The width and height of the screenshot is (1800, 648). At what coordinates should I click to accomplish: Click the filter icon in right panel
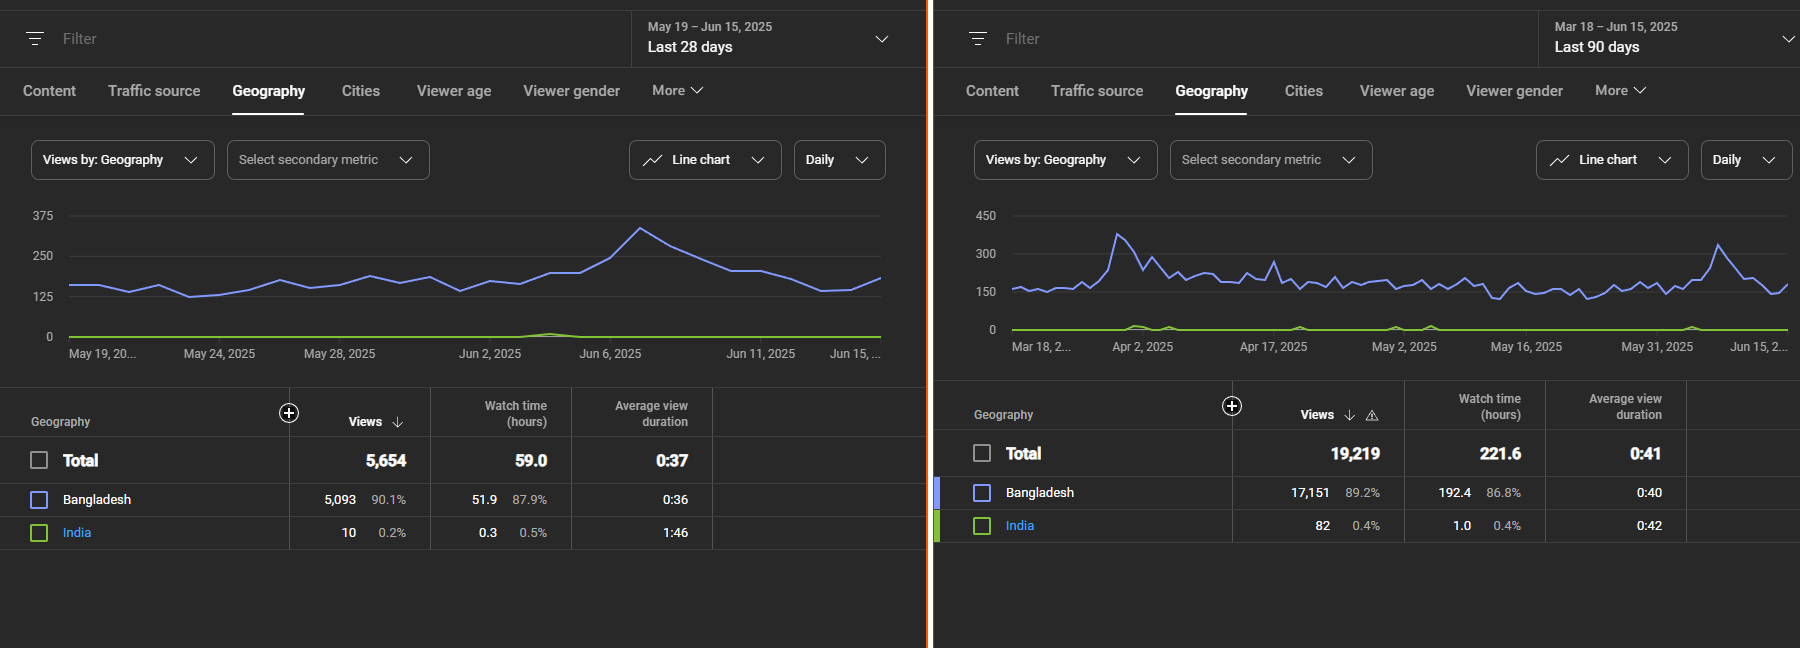click(978, 39)
